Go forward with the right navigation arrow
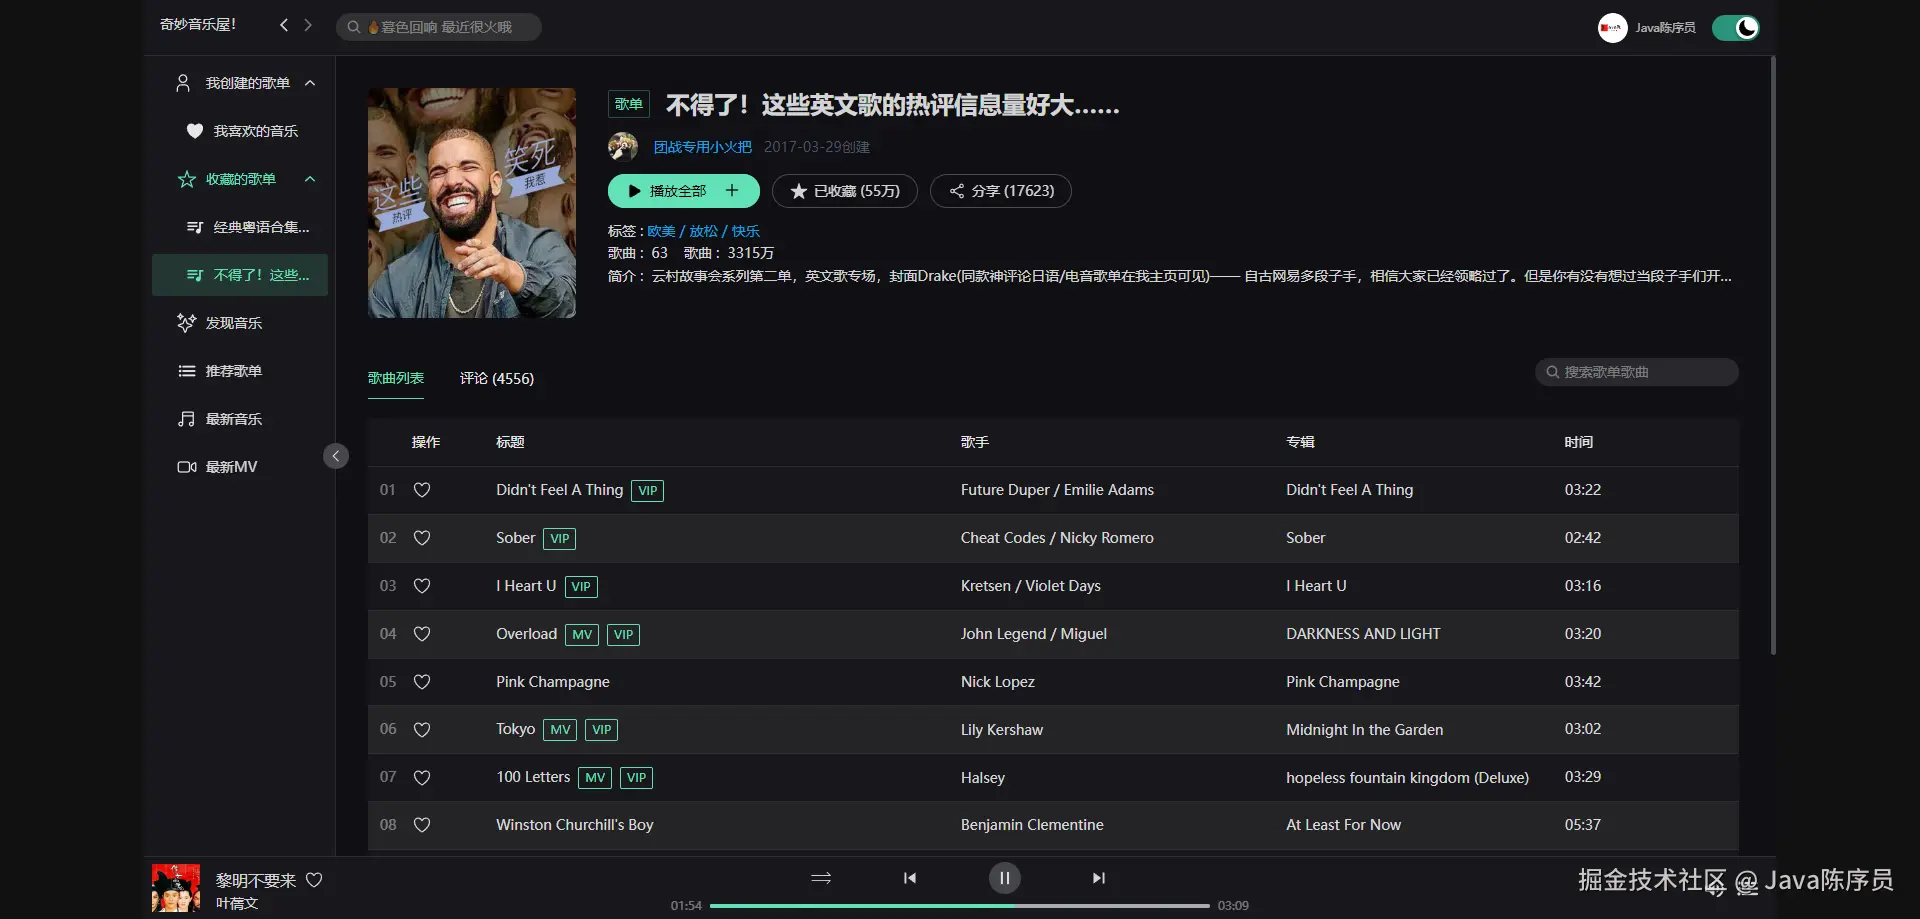Image resolution: width=1920 pixels, height=919 pixels. click(x=308, y=26)
